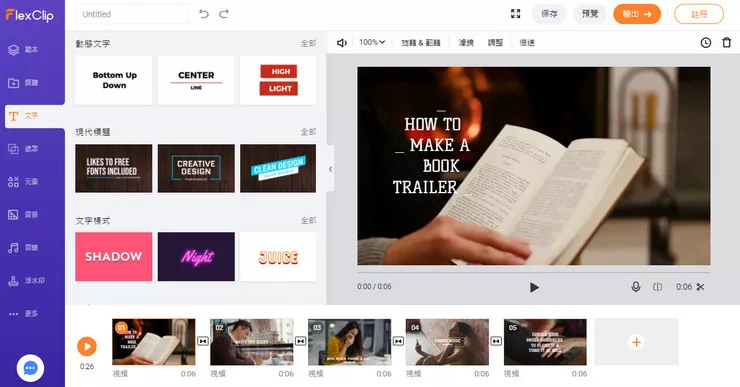The width and height of the screenshot is (740, 387).
Task: Select storyboard clip 02
Action: [252, 342]
